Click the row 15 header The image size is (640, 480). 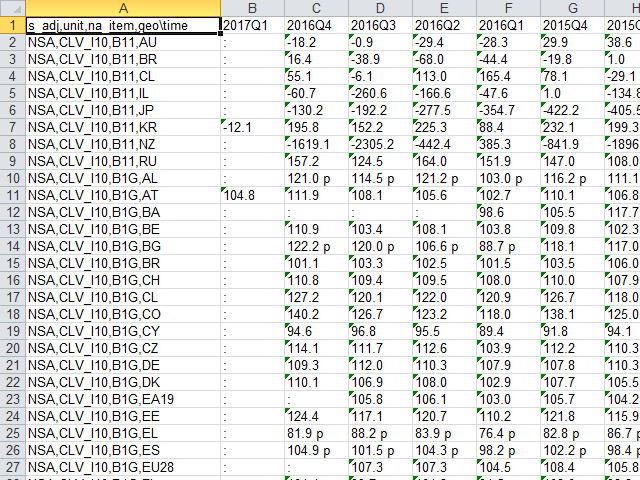(x=12, y=263)
